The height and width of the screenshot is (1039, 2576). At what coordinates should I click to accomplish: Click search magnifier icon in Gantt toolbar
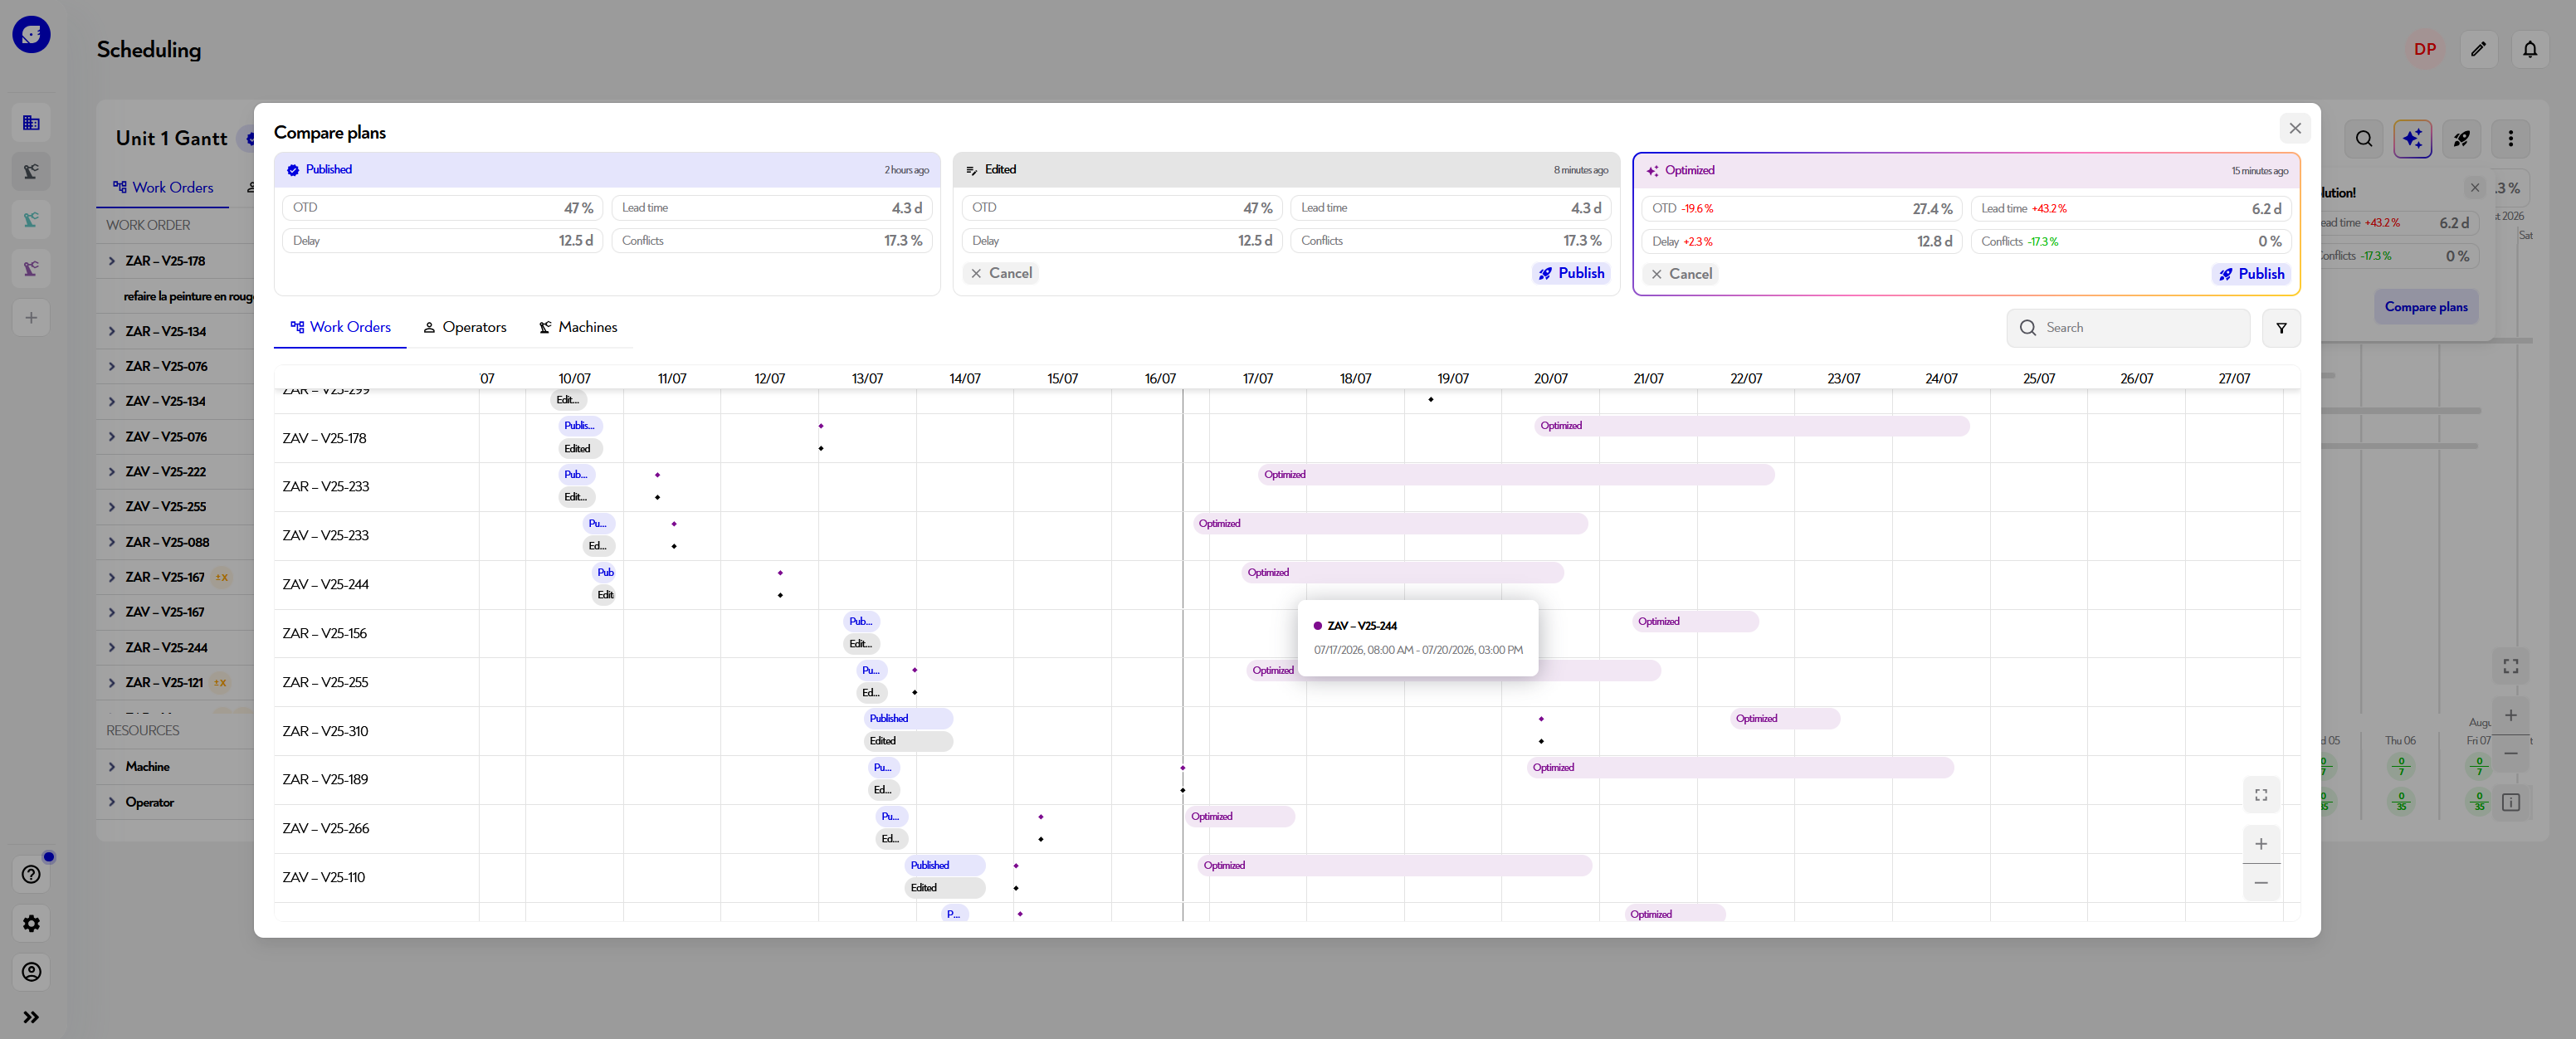pyautogui.click(x=2364, y=139)
